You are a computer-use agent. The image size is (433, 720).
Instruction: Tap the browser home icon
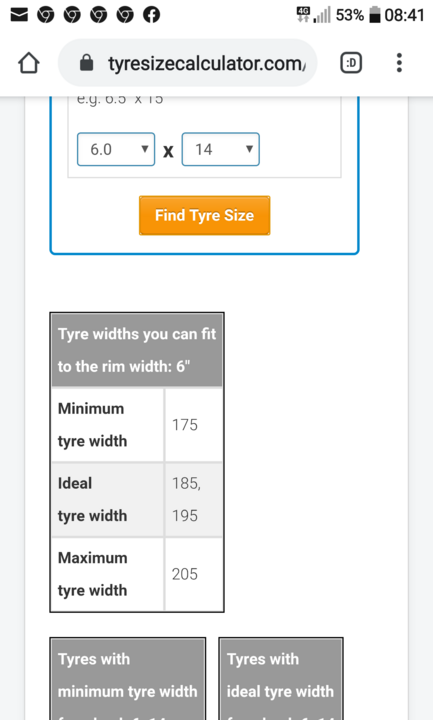(x=29, y=63)
